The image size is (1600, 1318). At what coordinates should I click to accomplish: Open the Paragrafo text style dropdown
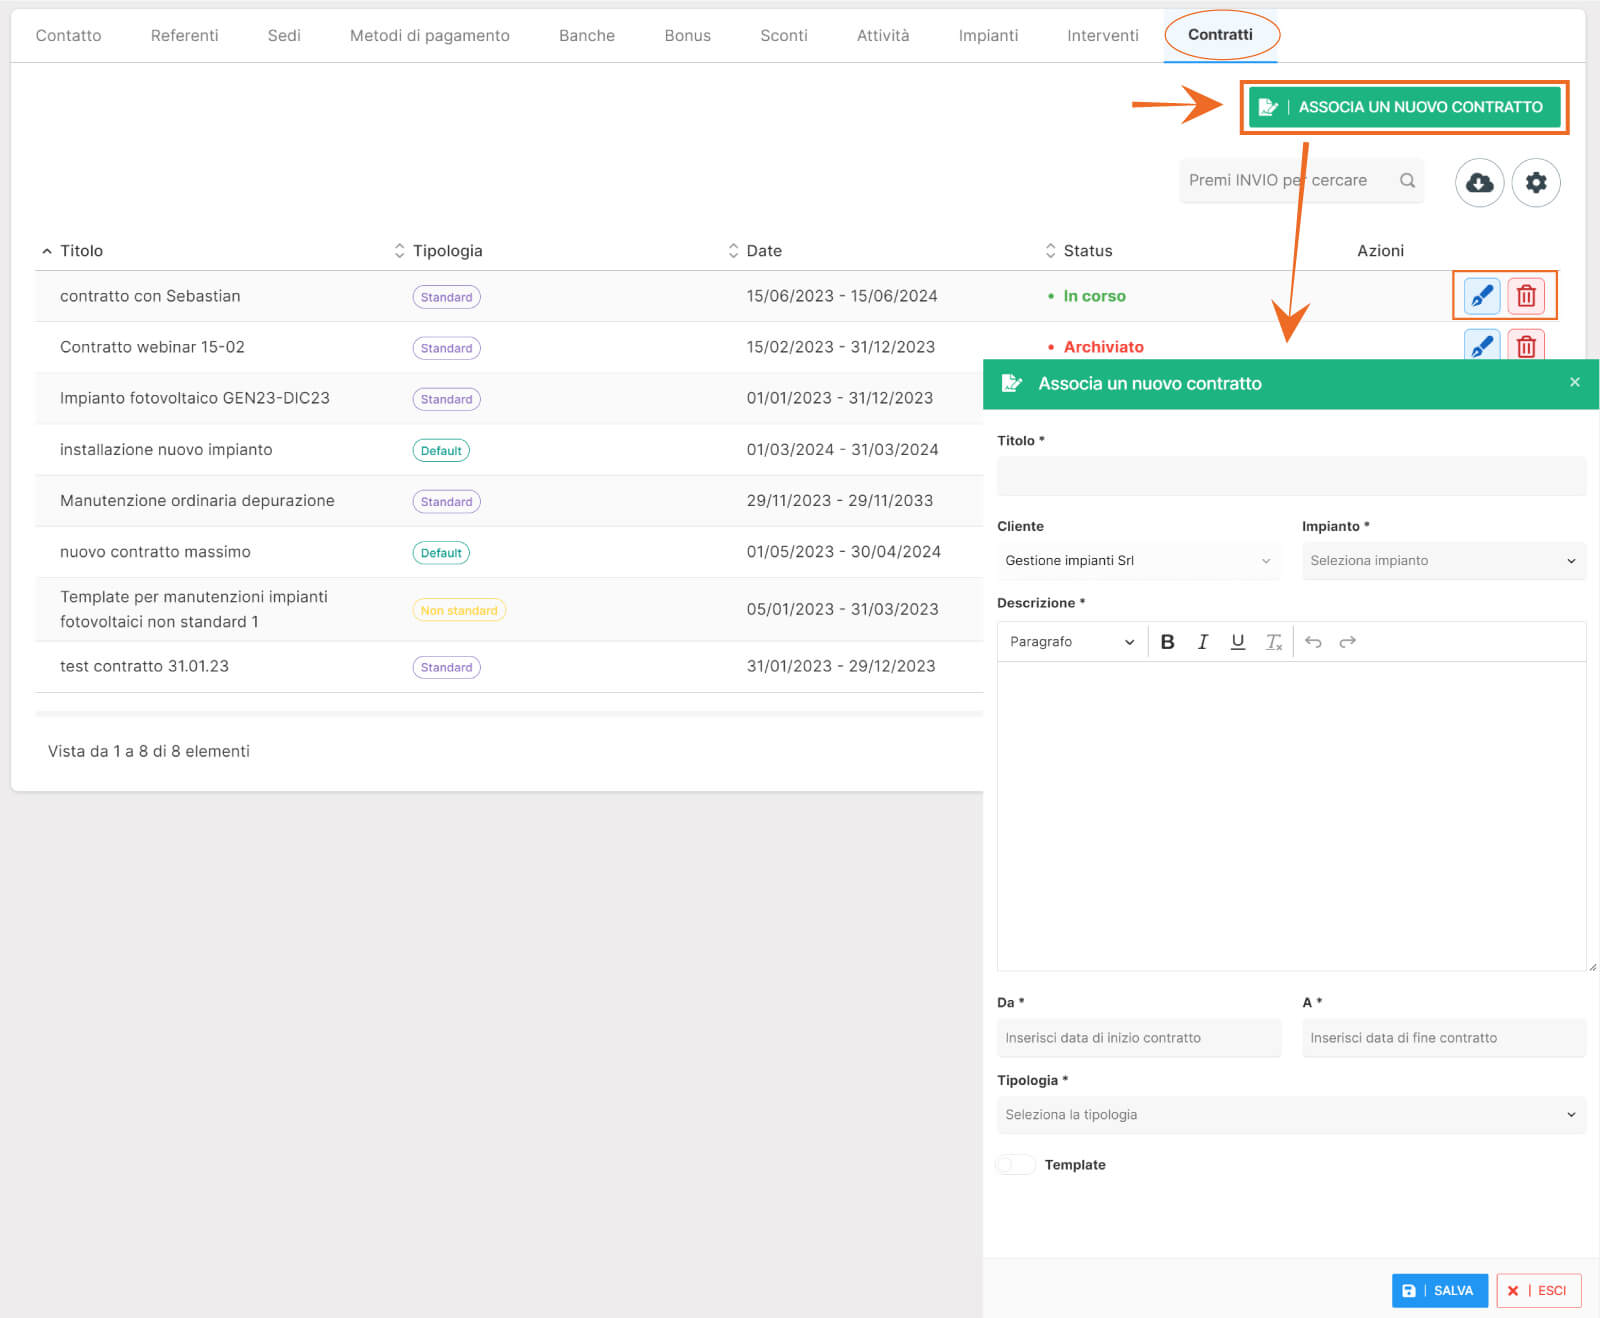click(x=1071, y=642)
